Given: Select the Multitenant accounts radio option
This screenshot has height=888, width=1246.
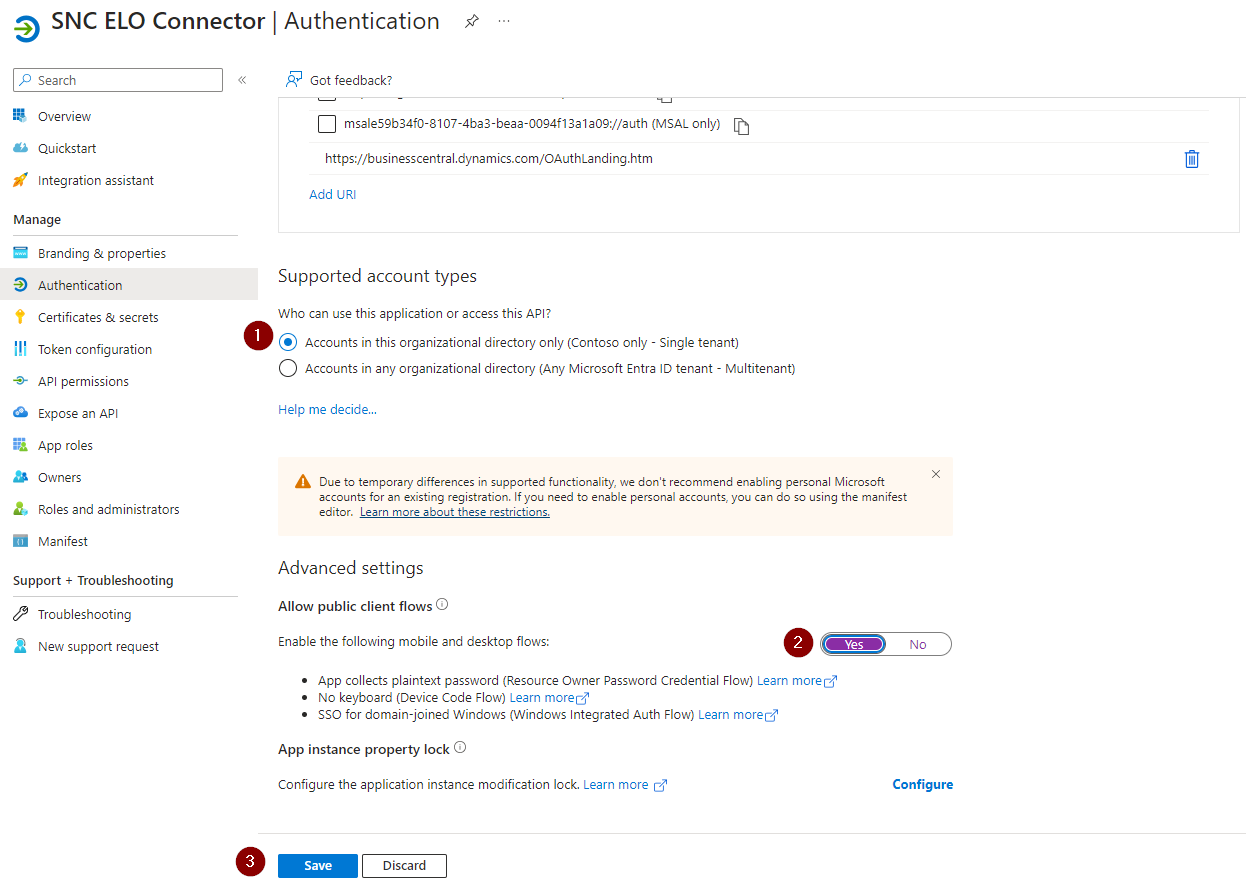Looking at the screenshot, I should [288, 368].
